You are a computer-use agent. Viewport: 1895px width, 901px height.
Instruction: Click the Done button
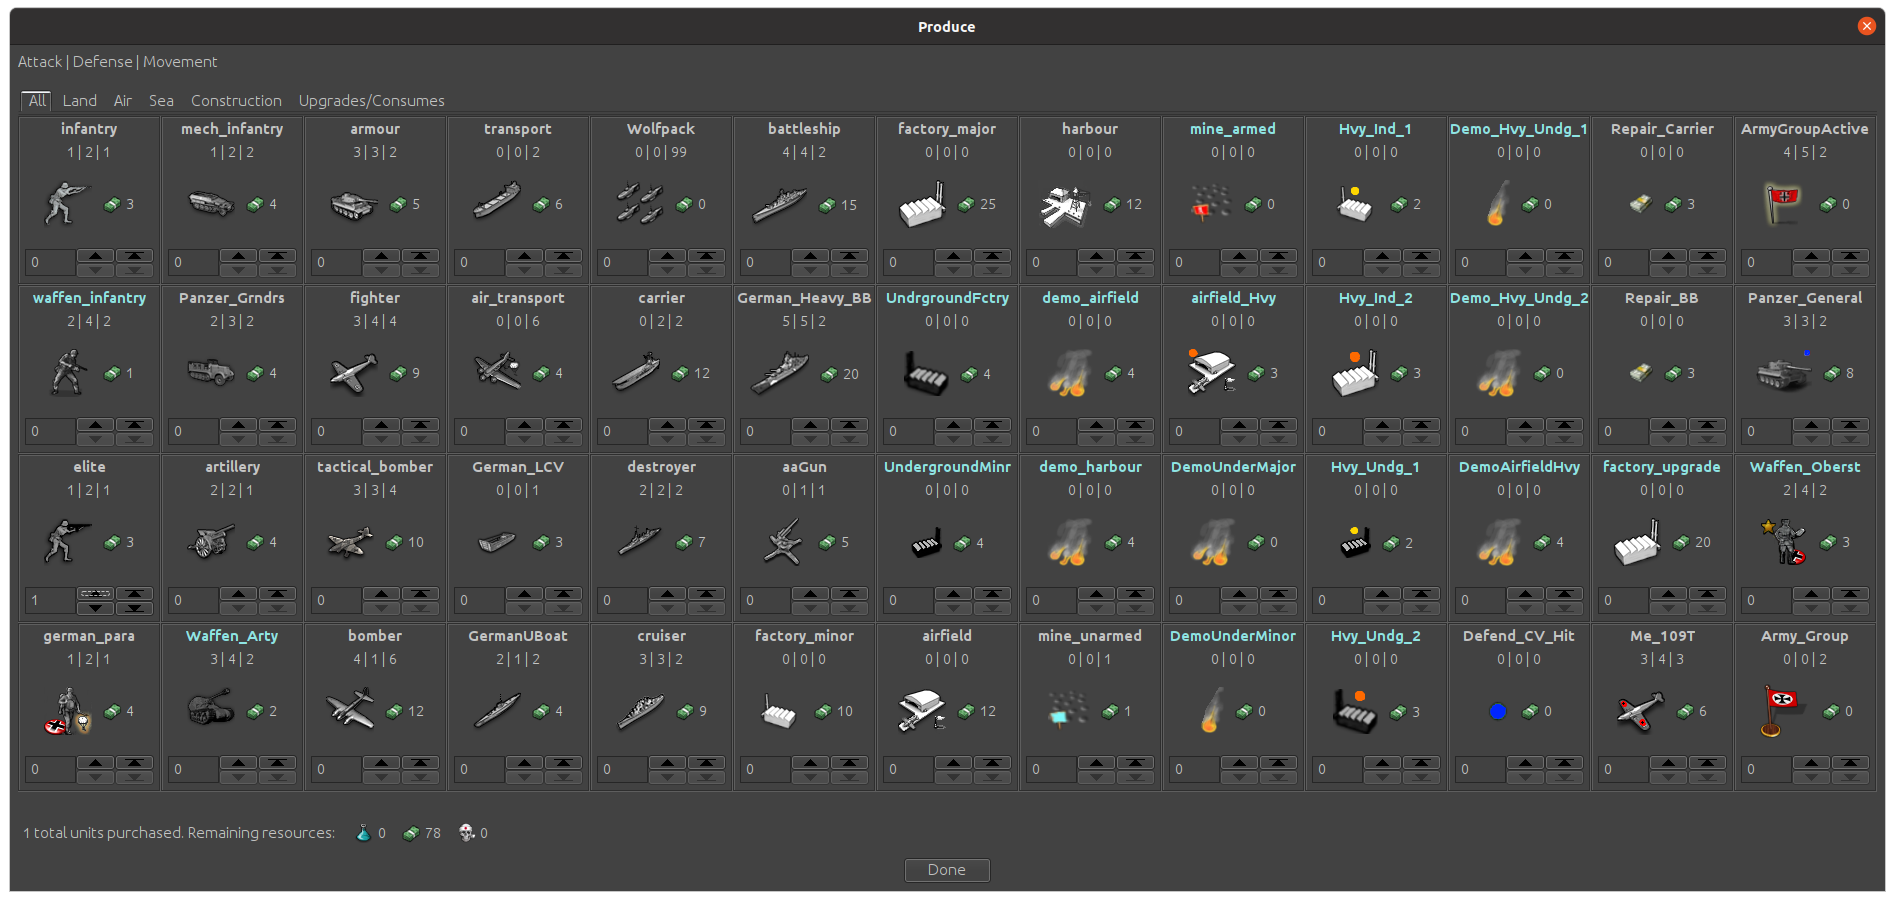[947, 870]
